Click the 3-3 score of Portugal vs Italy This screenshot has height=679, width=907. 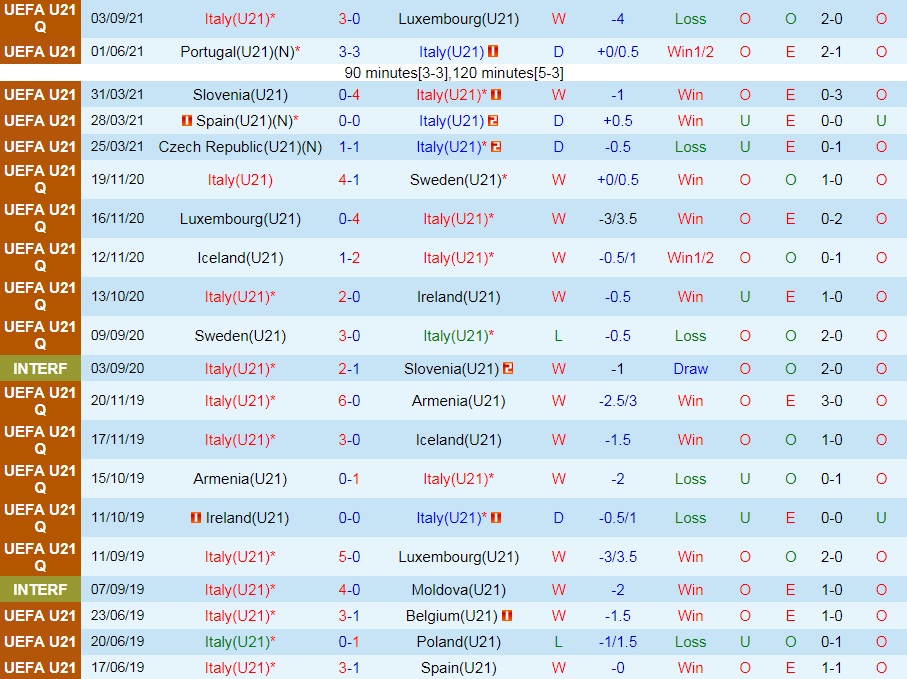coord(349,51)
